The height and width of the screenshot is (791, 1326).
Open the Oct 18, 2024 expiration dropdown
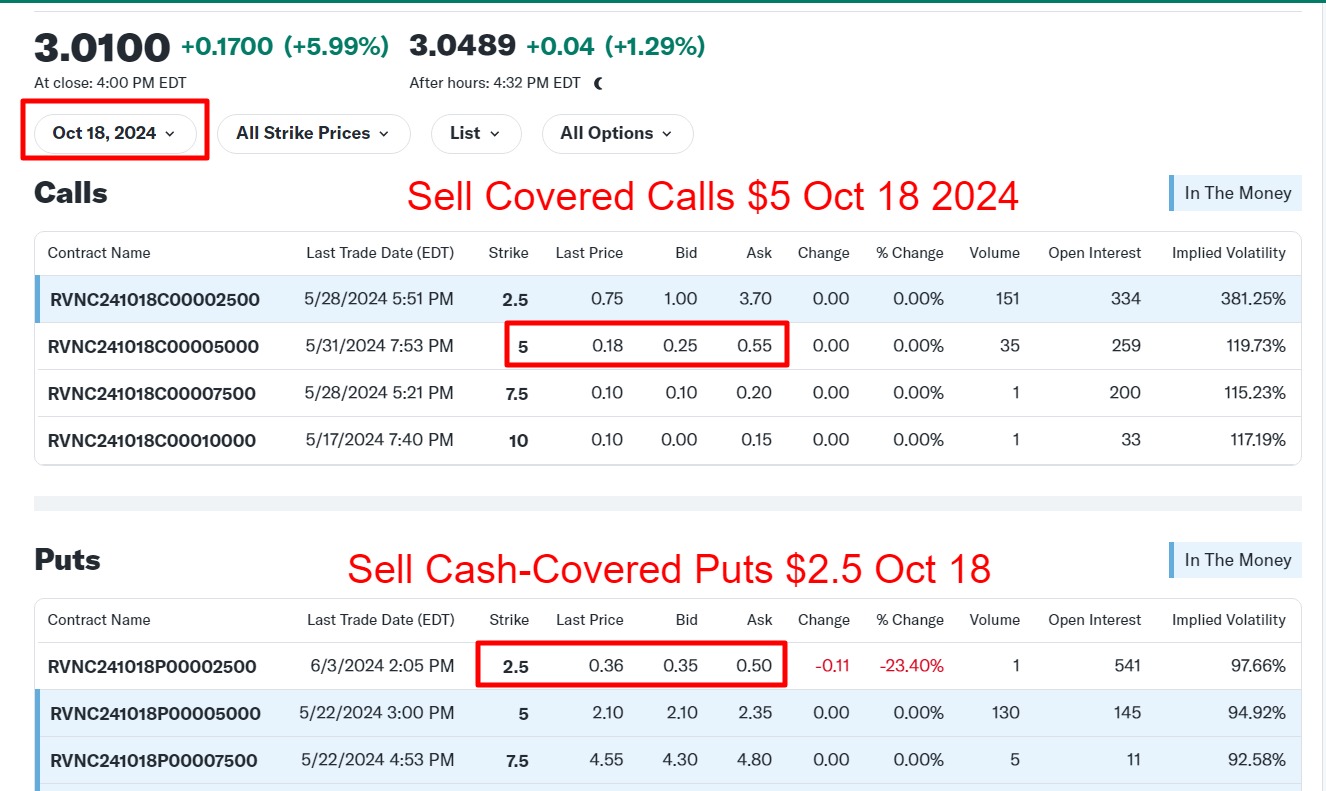pos(114,133)
